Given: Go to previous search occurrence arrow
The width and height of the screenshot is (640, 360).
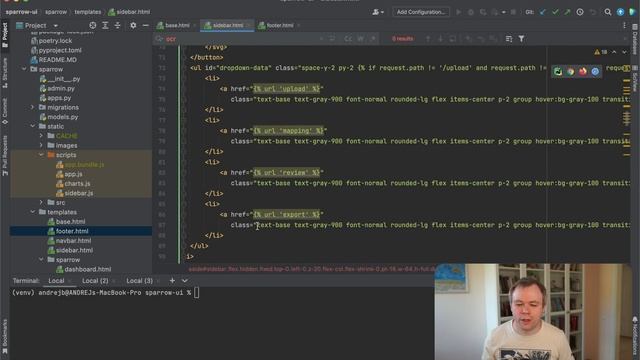Looking at the screenshot, I should (428, 39).
